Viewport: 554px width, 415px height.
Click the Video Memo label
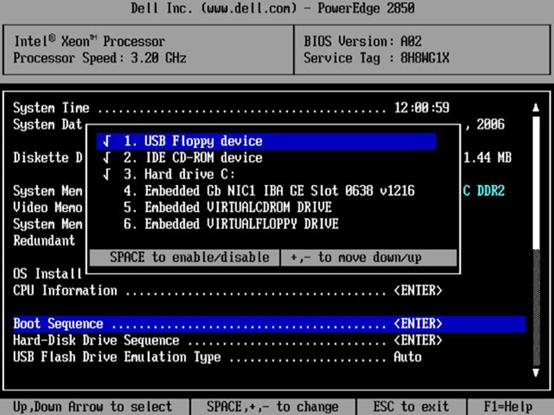[48, 208]
